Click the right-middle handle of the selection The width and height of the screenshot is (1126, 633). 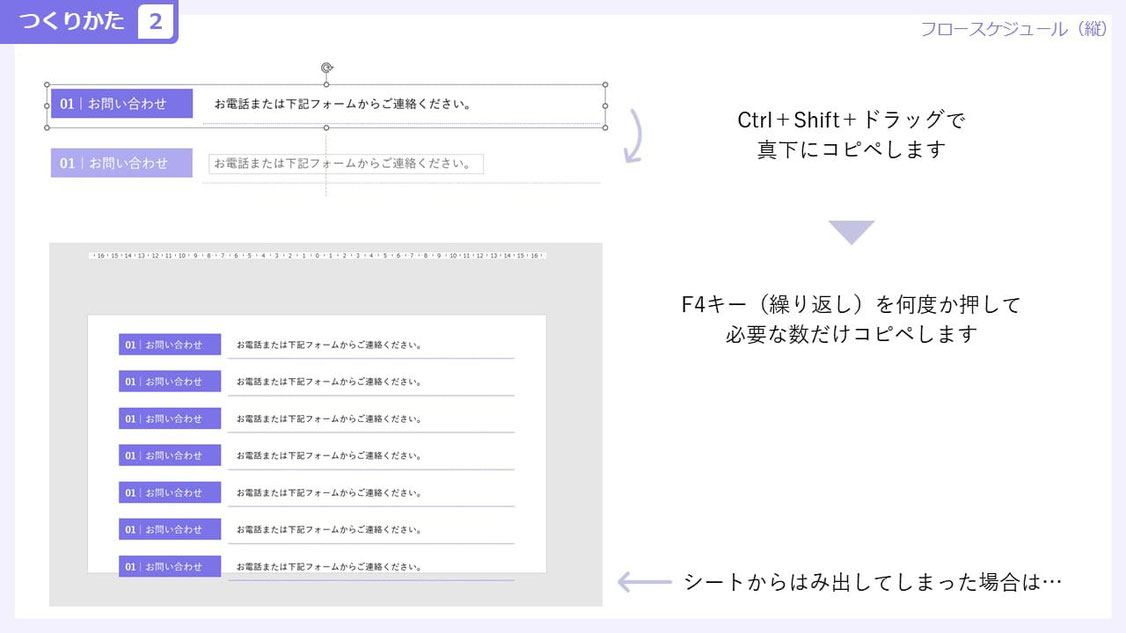tap(605, 106)
